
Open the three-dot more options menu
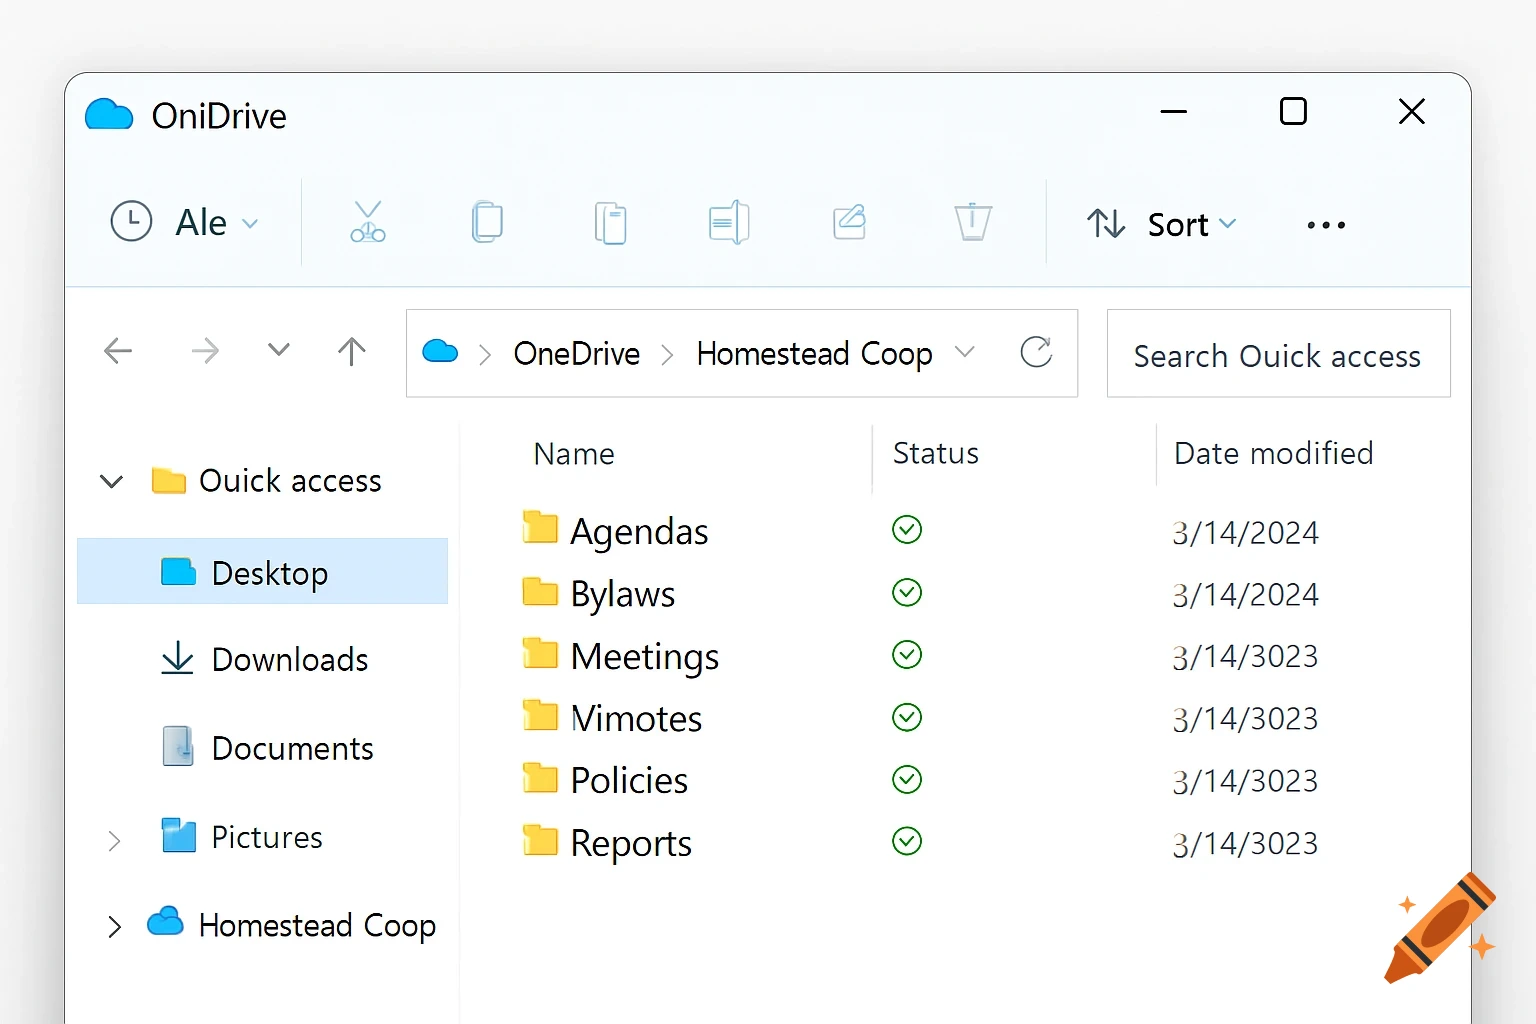(x=1326, y=225)
